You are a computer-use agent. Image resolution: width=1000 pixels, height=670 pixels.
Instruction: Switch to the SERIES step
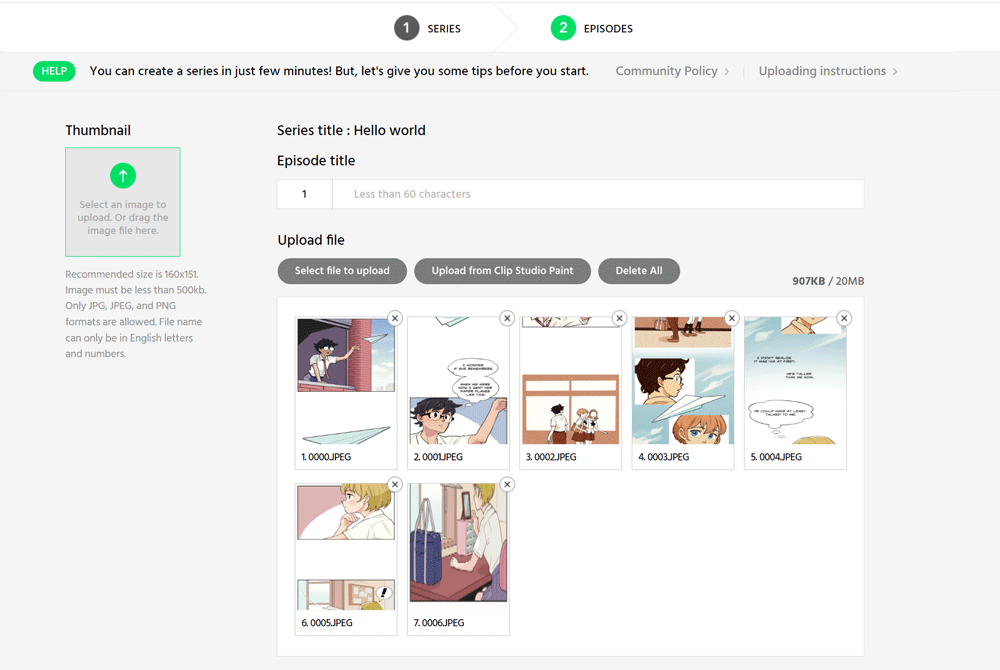click(x=443, y=28)
